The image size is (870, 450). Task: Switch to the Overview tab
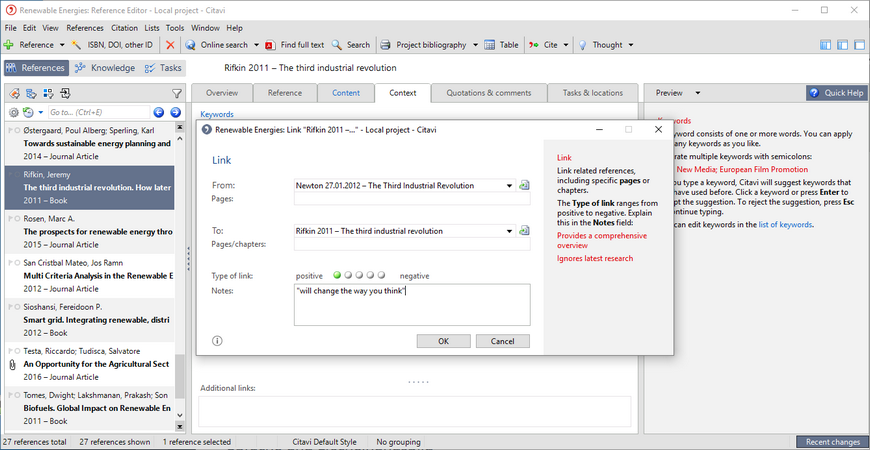(x=221, y=93)
